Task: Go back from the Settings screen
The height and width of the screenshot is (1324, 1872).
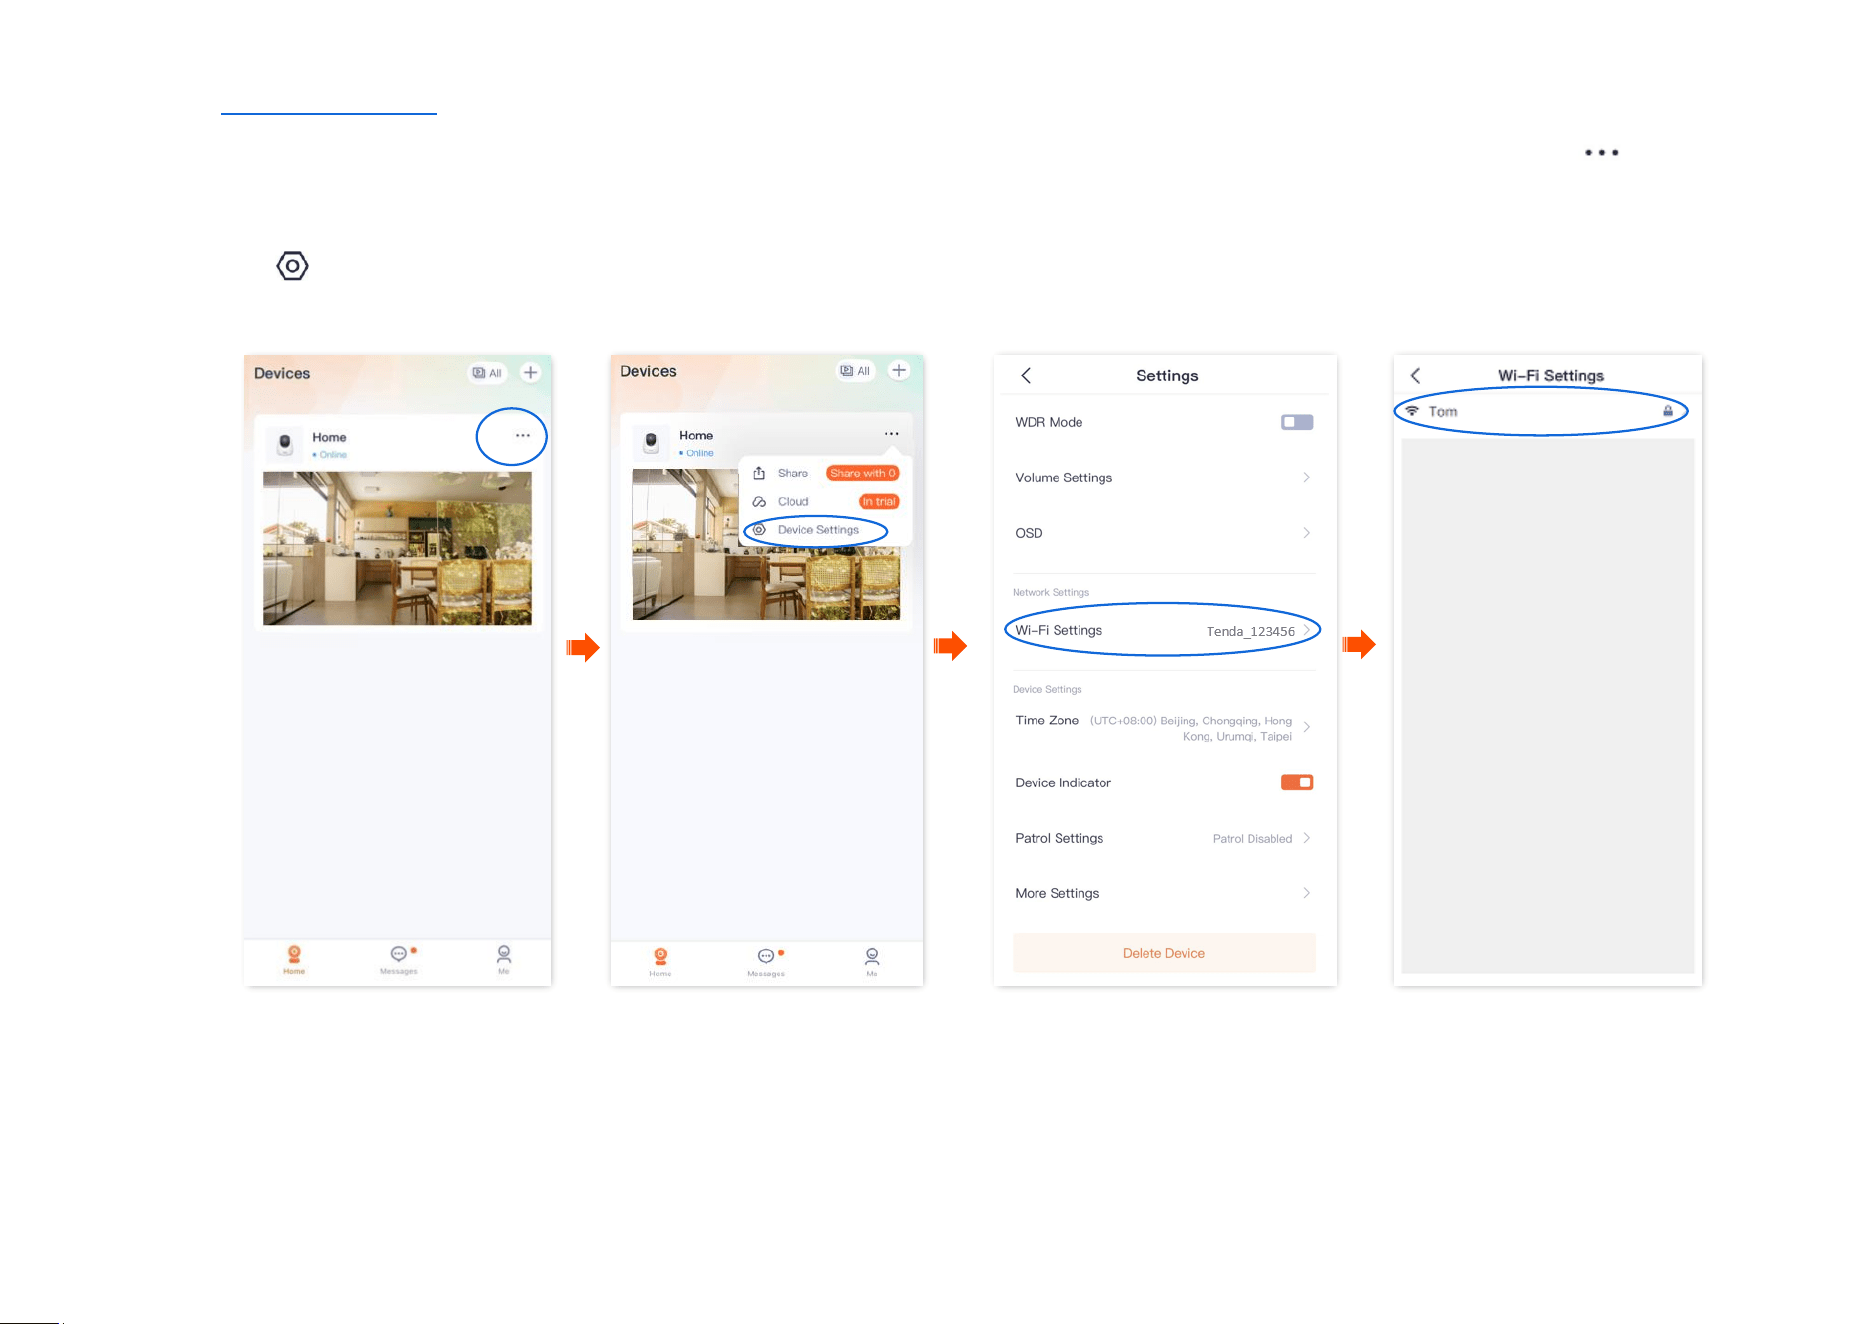Action: [x=1026, y=376]
